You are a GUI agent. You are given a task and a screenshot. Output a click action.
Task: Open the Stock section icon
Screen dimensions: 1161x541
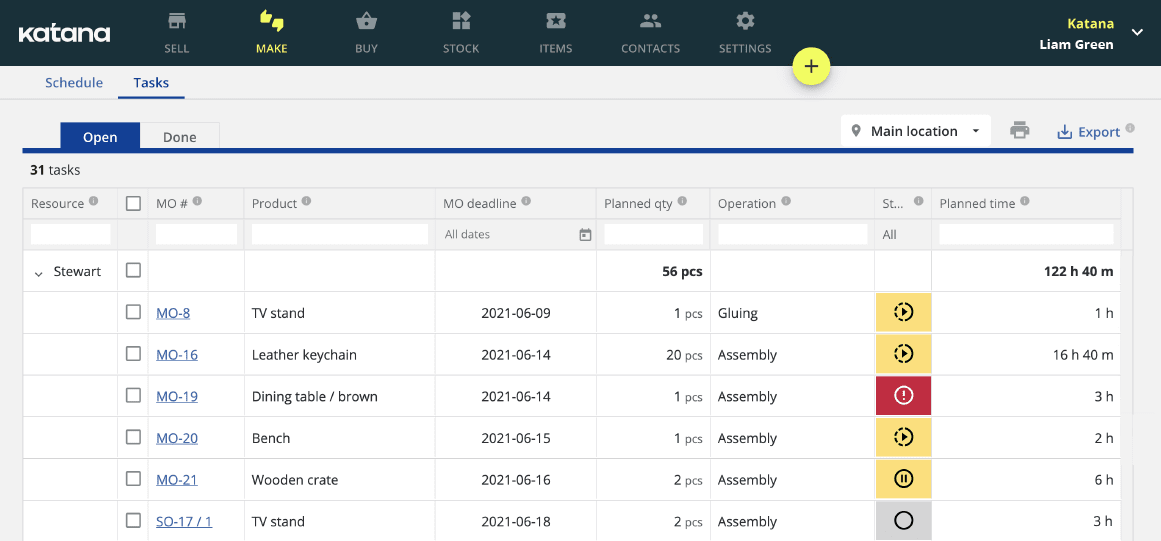pos(461,21)
